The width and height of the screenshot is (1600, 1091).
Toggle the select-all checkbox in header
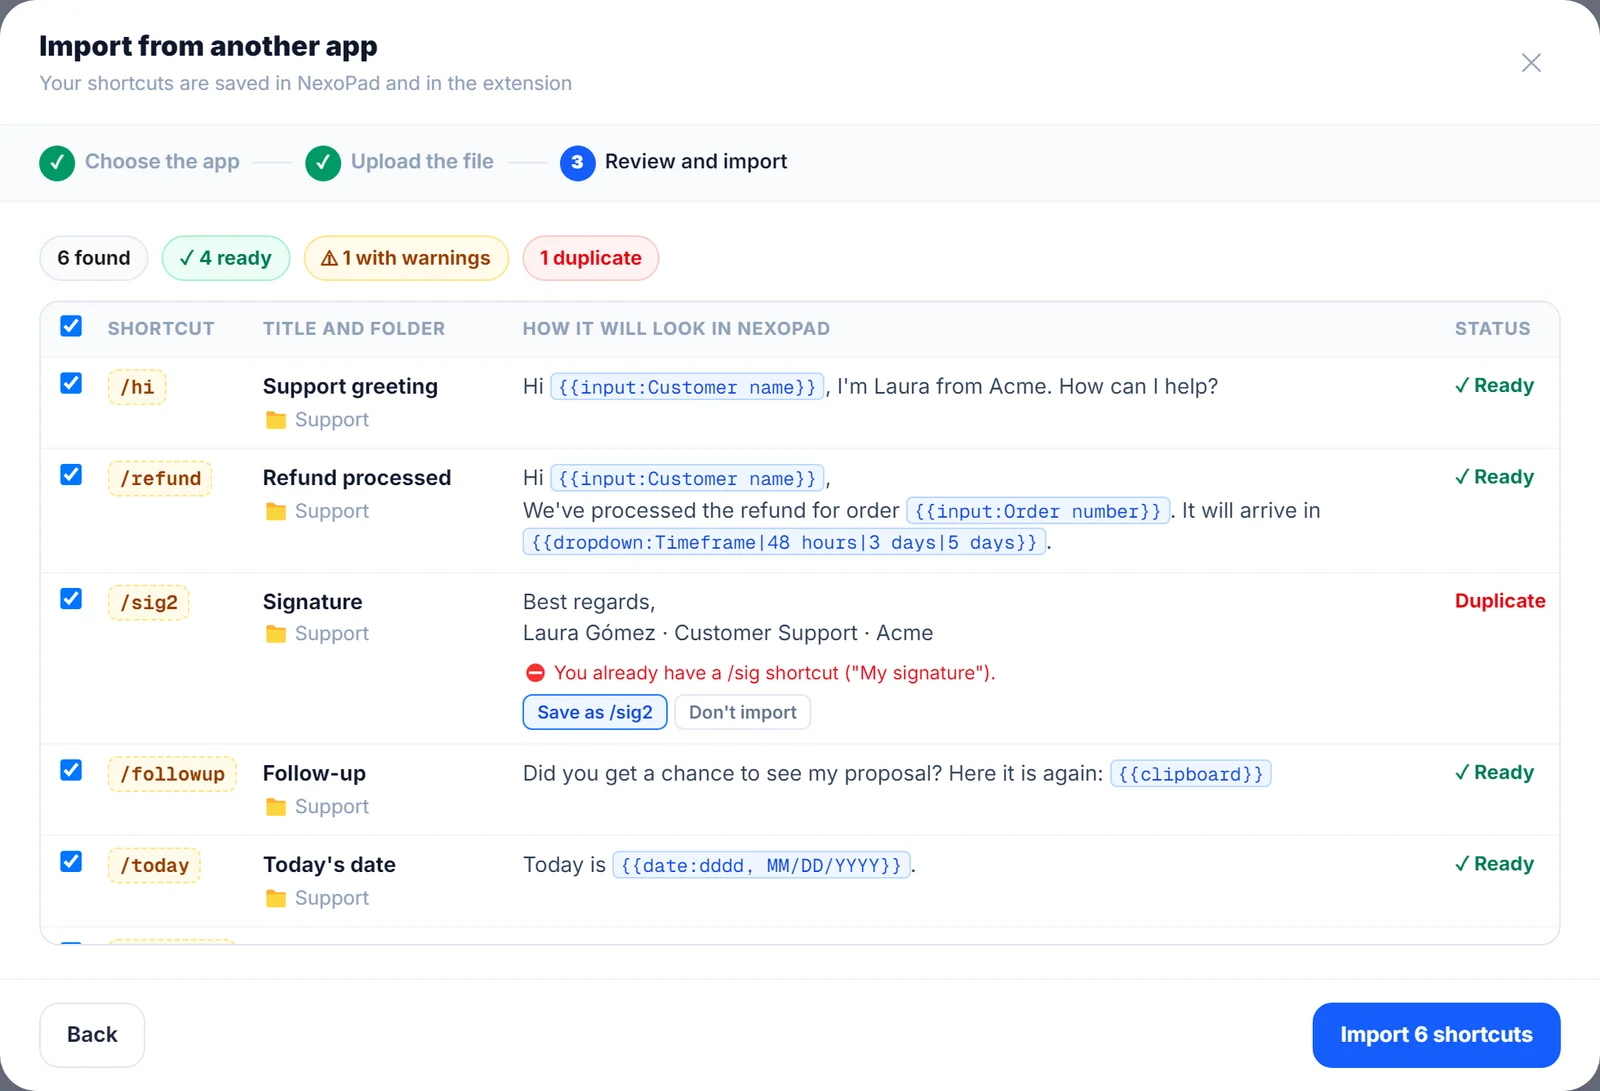coord(71,326)
